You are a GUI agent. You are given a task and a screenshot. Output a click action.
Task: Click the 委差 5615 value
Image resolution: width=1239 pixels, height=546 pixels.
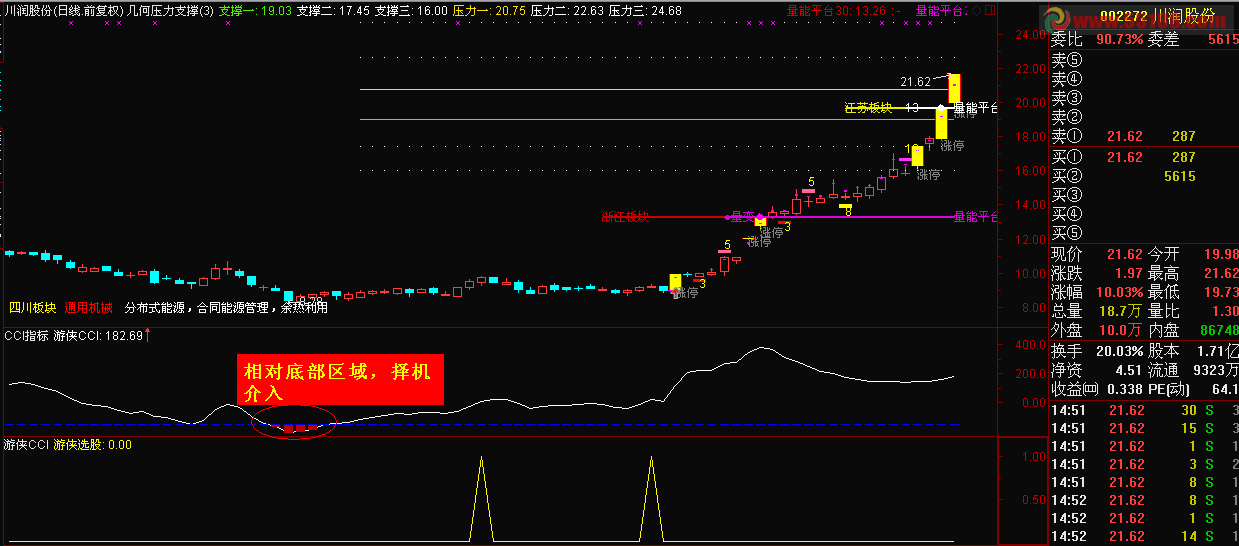point(1222,40)
